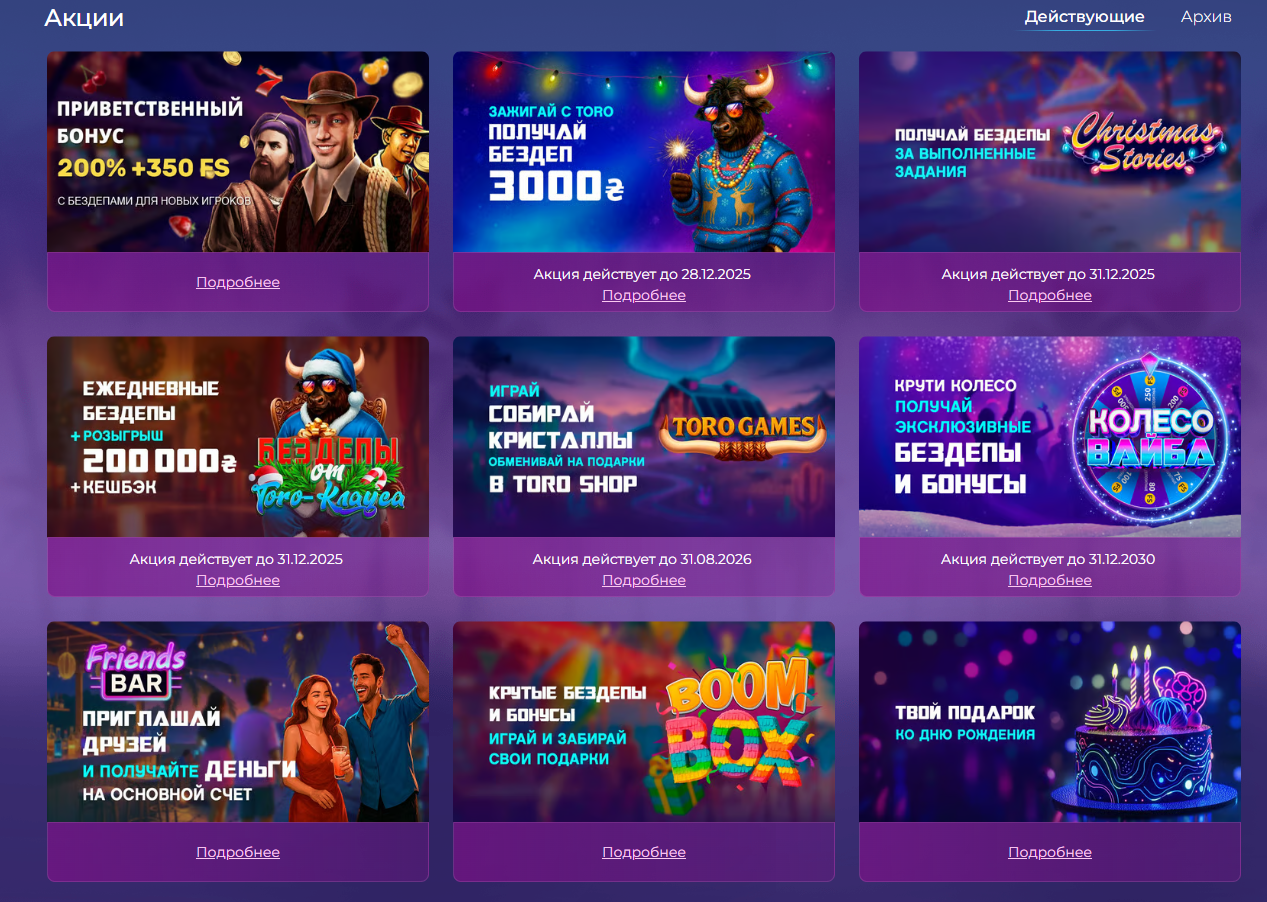Click Подробнее under the welcome bonus
Viewport: 1267px width, 902px height.
(x=238, y=282)
